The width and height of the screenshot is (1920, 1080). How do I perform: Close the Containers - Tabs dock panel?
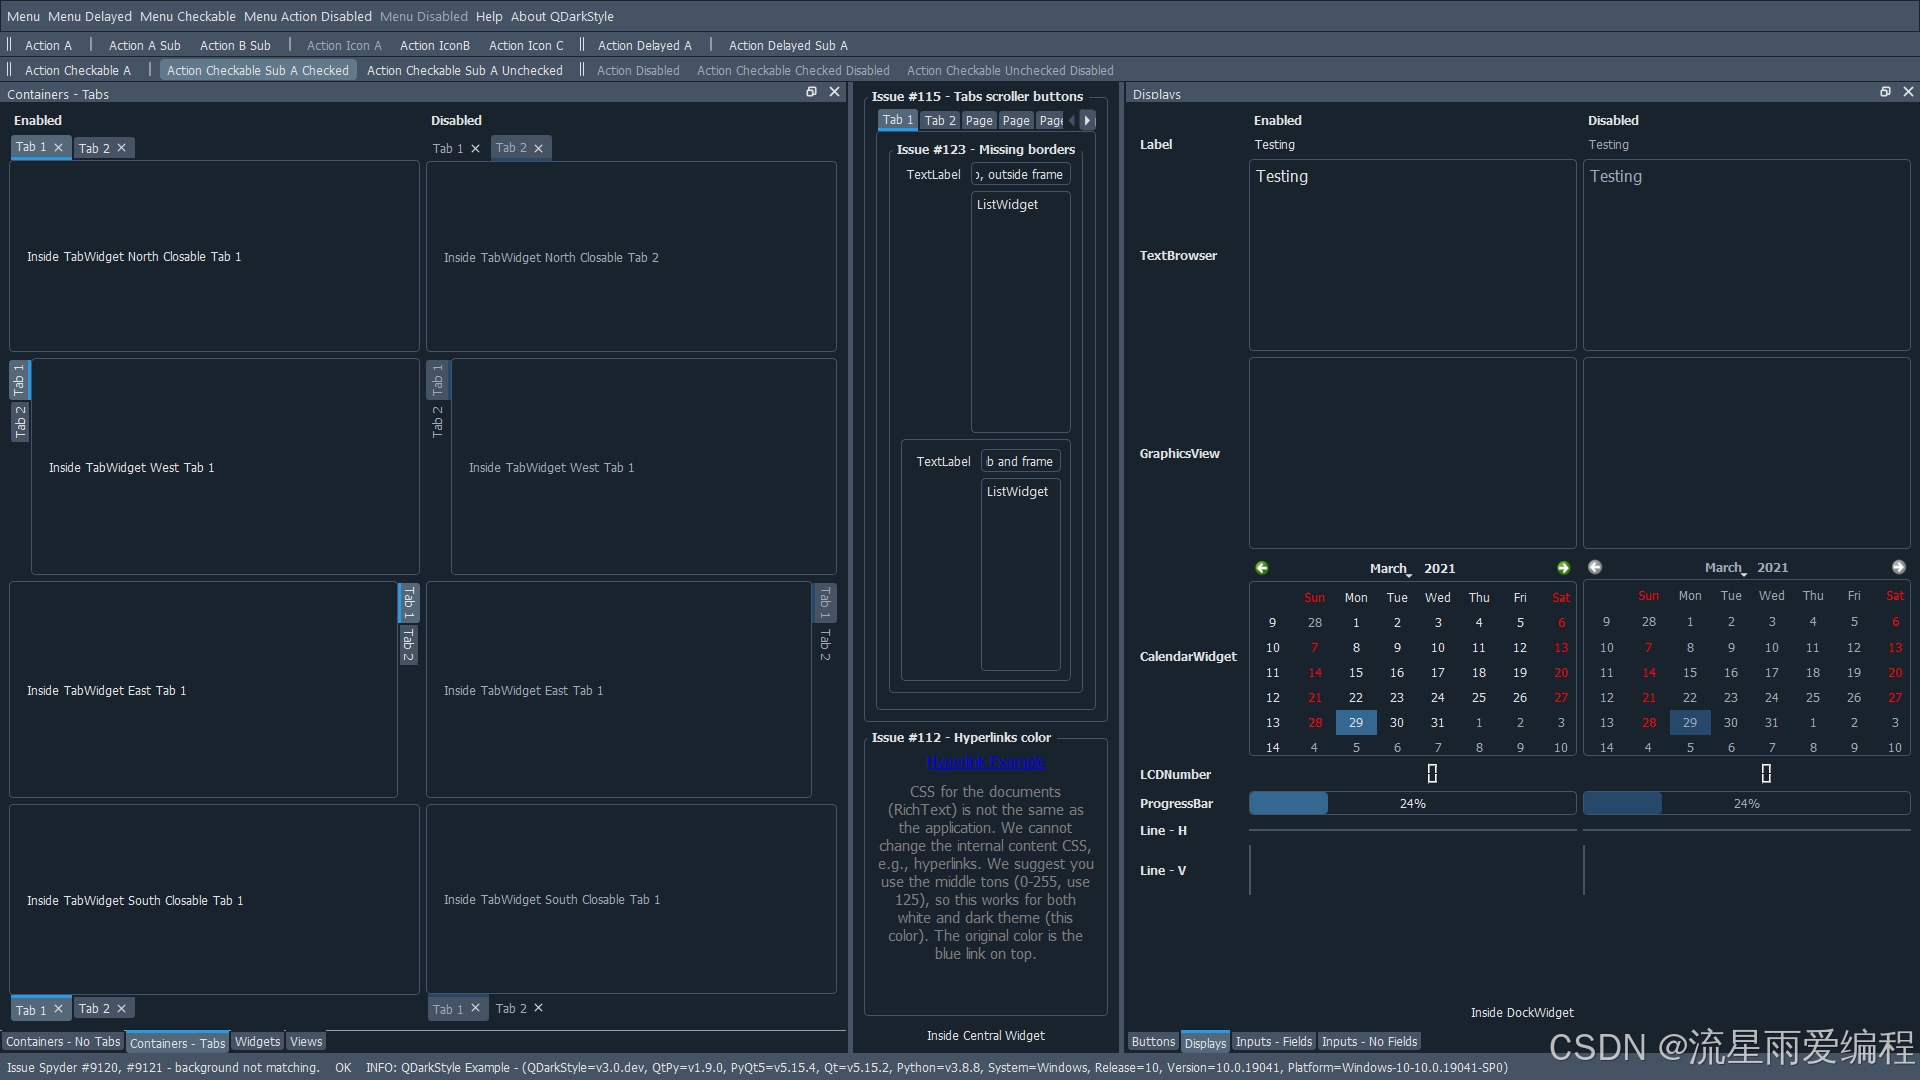[834, 92]
